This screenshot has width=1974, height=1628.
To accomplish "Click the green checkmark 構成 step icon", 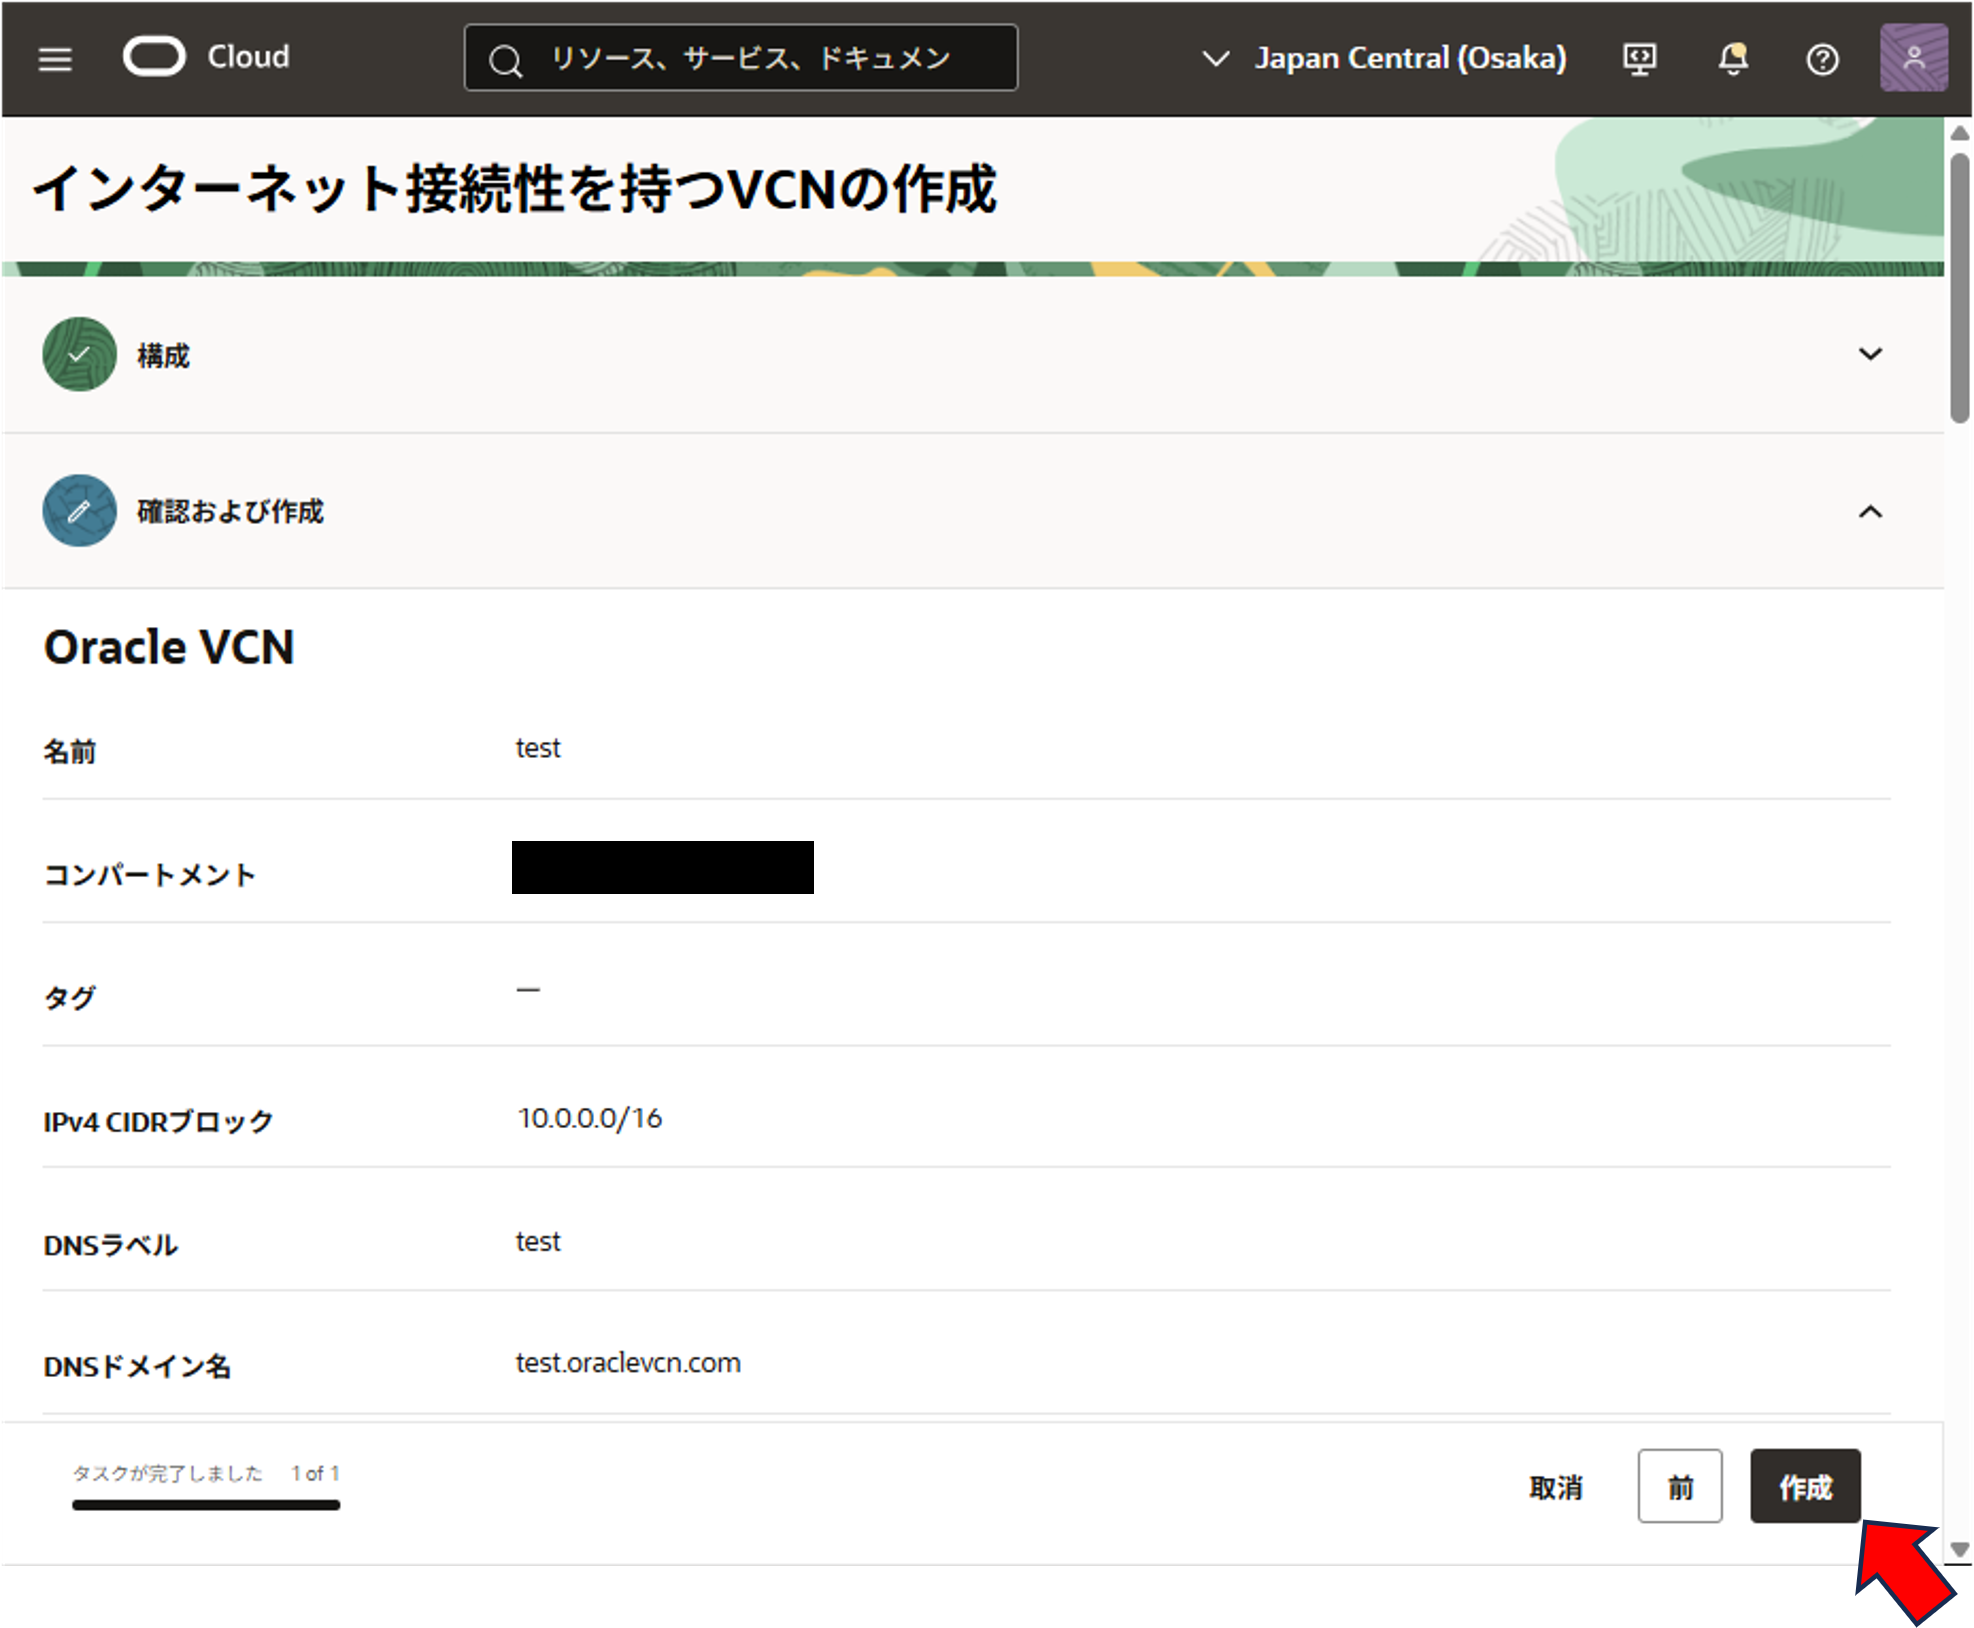I will [79, 354].
